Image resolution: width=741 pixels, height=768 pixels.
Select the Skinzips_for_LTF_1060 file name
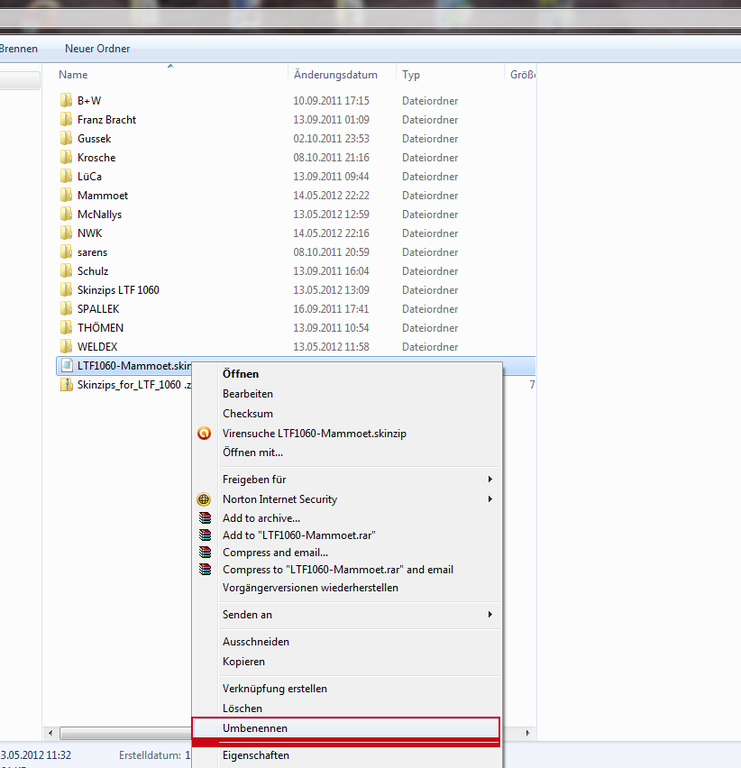click(134, 385)
